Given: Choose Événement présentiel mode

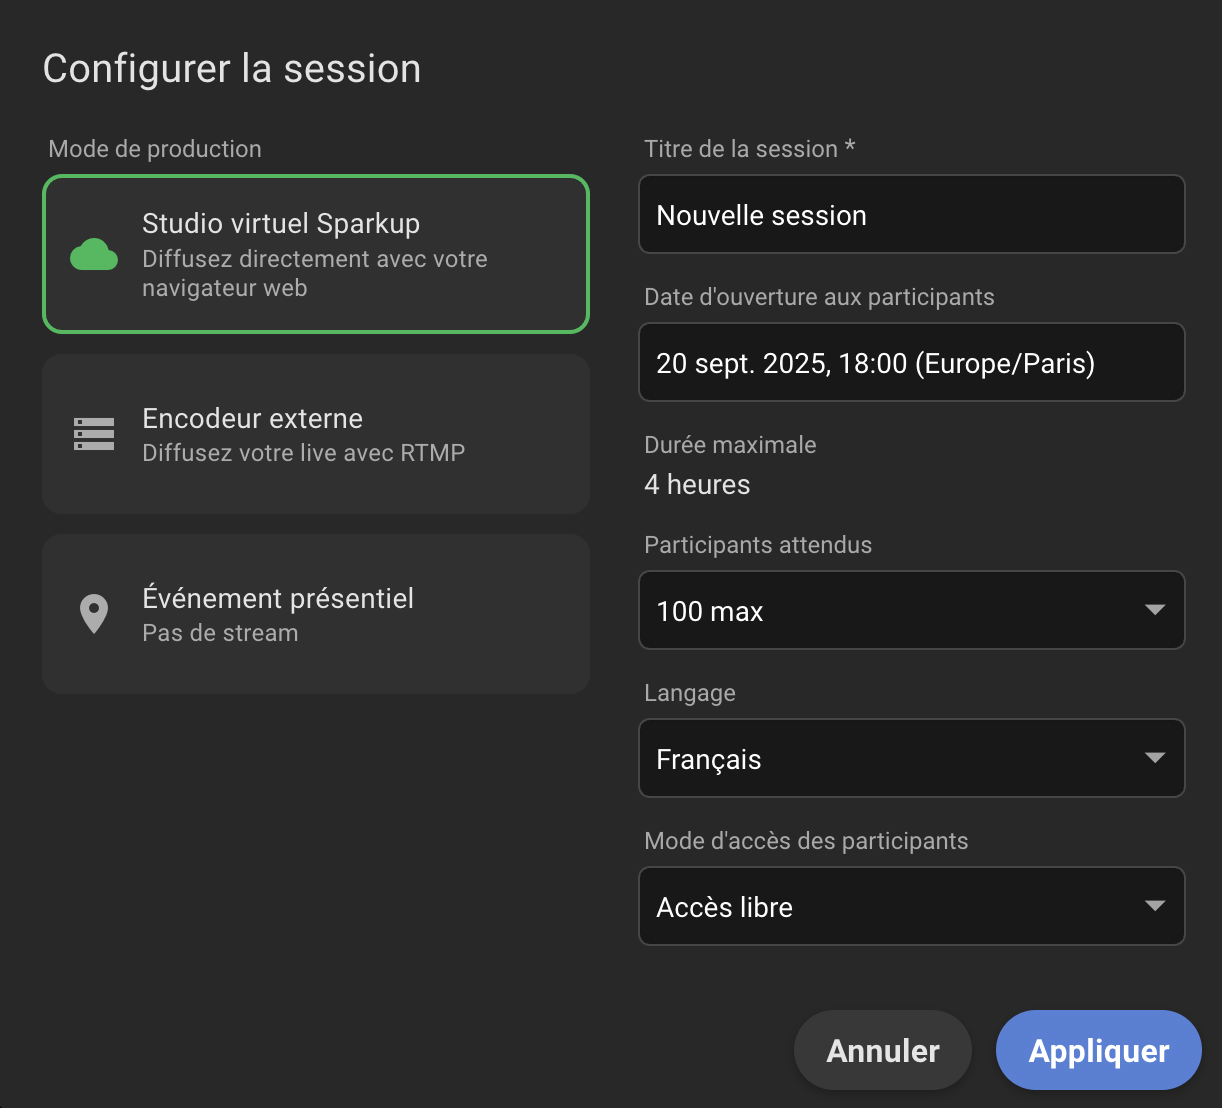Looking at the screenshot, I should 315,613.
